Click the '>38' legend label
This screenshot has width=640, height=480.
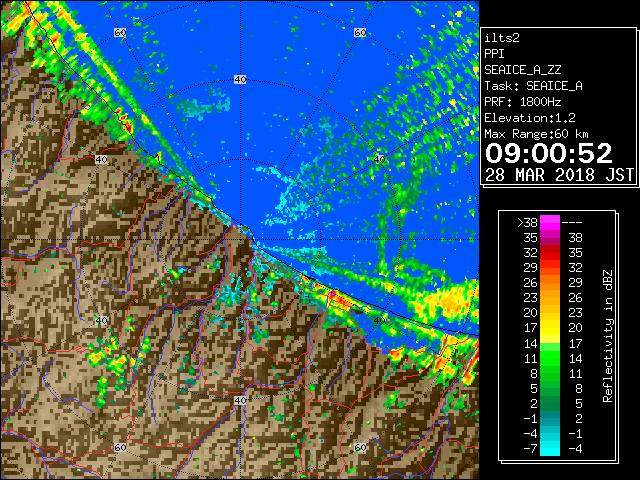point(527,222)
